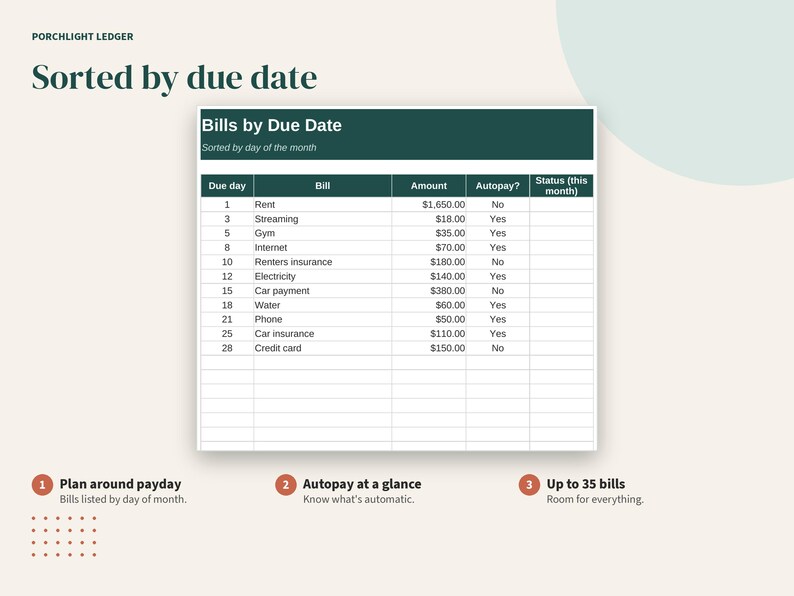Select the 'Car payment' cell
This screenshot has width=794, height=596.
coord(323,291)
